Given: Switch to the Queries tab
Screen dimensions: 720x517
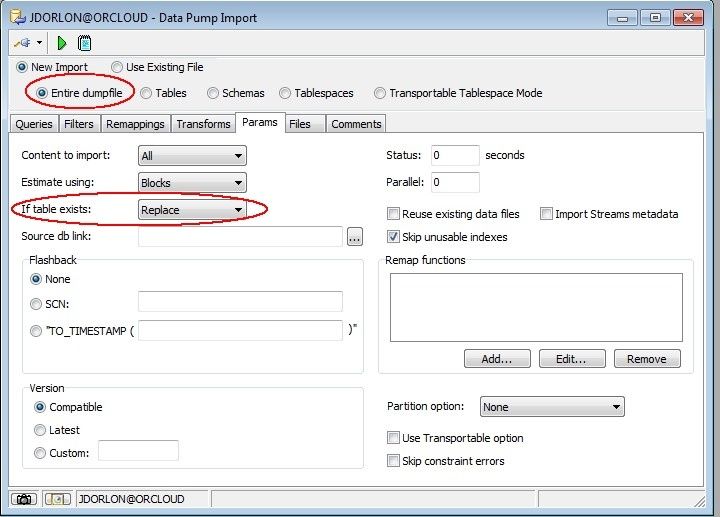Looking at the screenshot, I should [x=34, y=124].
